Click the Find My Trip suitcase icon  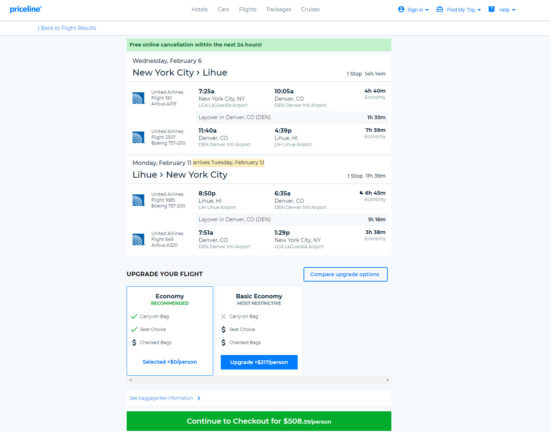[x=440, y=9]
